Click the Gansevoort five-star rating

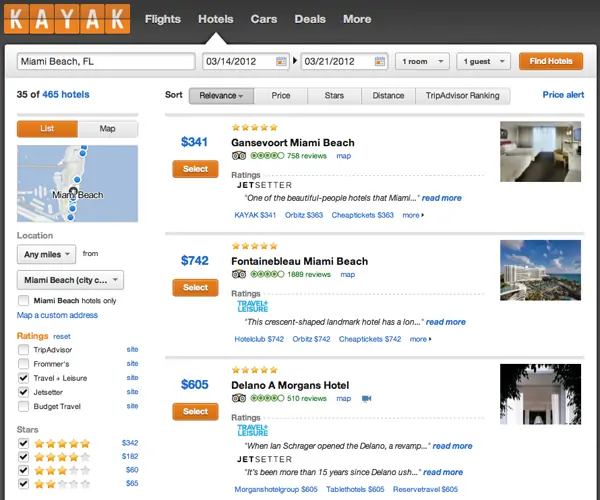tap(254, 127)
